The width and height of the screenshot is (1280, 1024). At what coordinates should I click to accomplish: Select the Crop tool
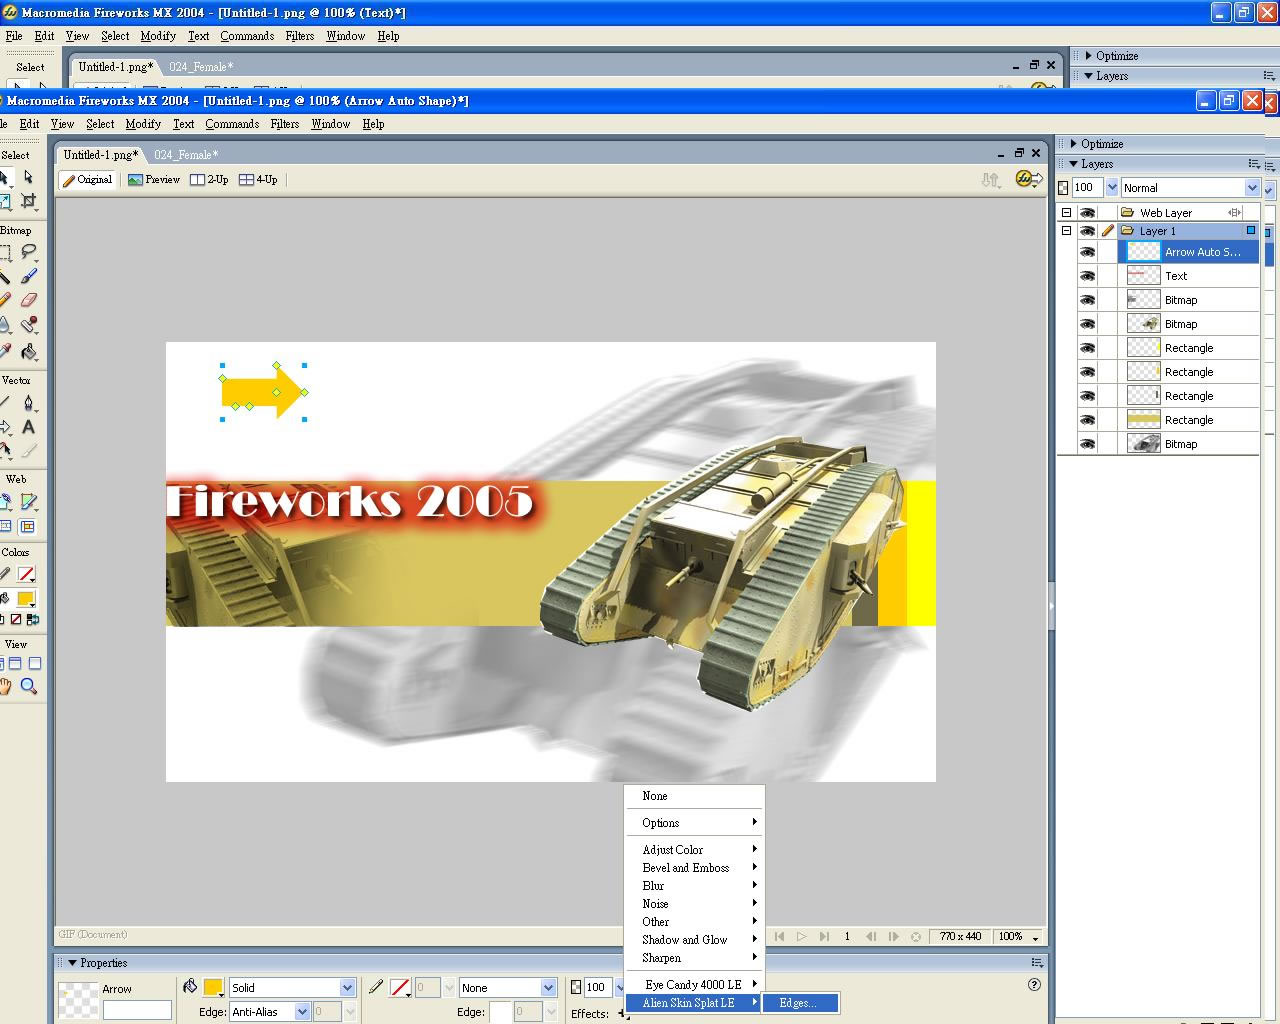28,201
